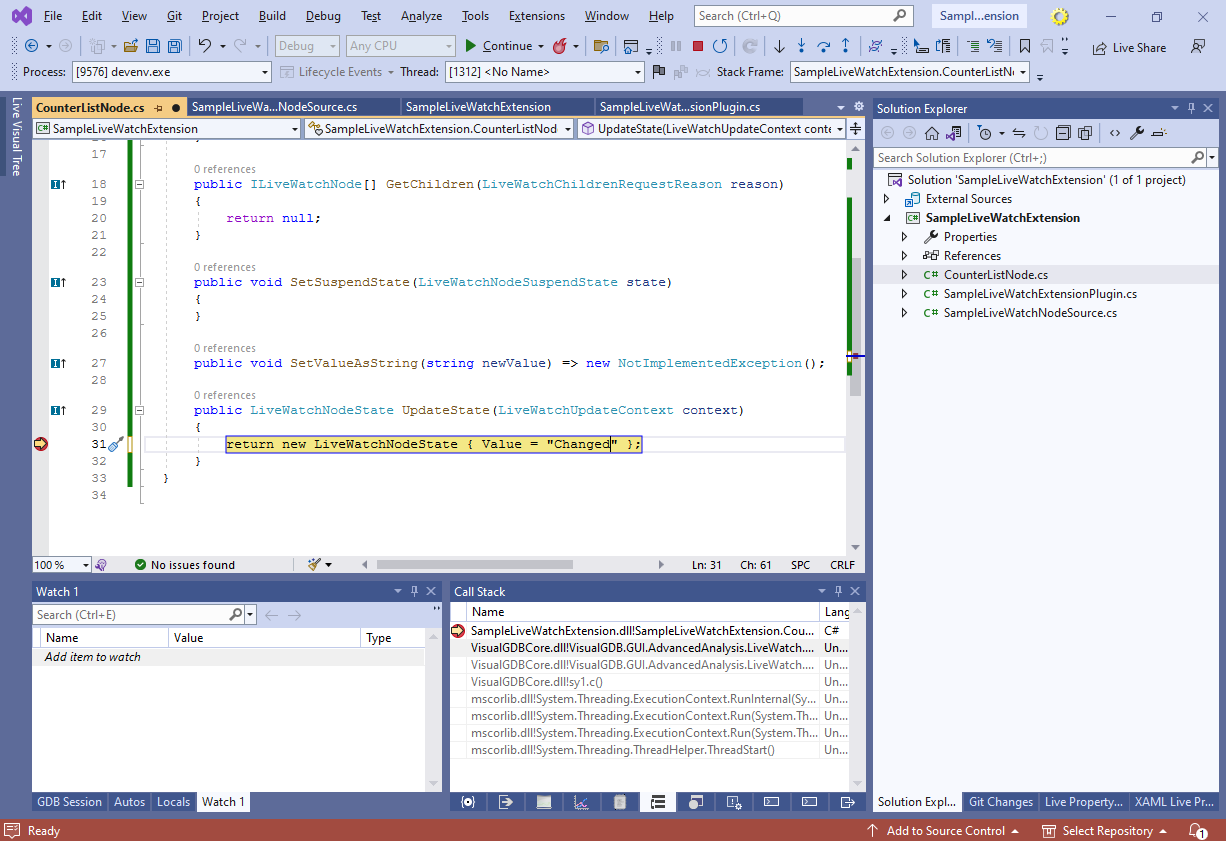Screen dimensions: 1226x841
Task: Open the Debug menu
Action: pos(323,16)
